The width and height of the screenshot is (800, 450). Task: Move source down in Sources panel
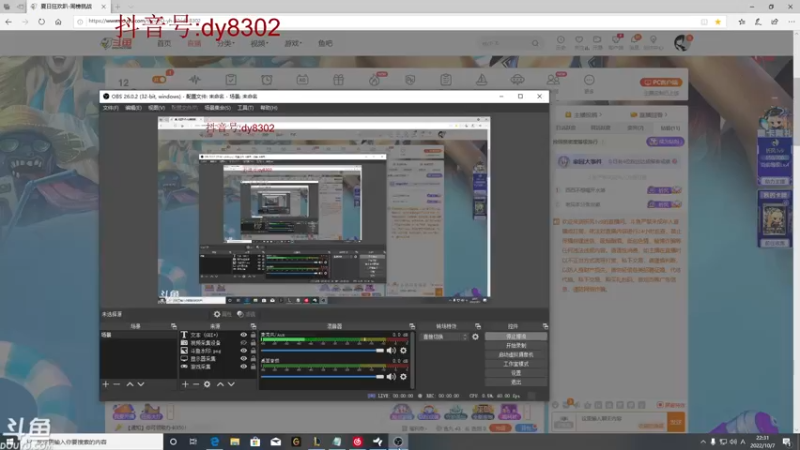(x=231, y=384)
